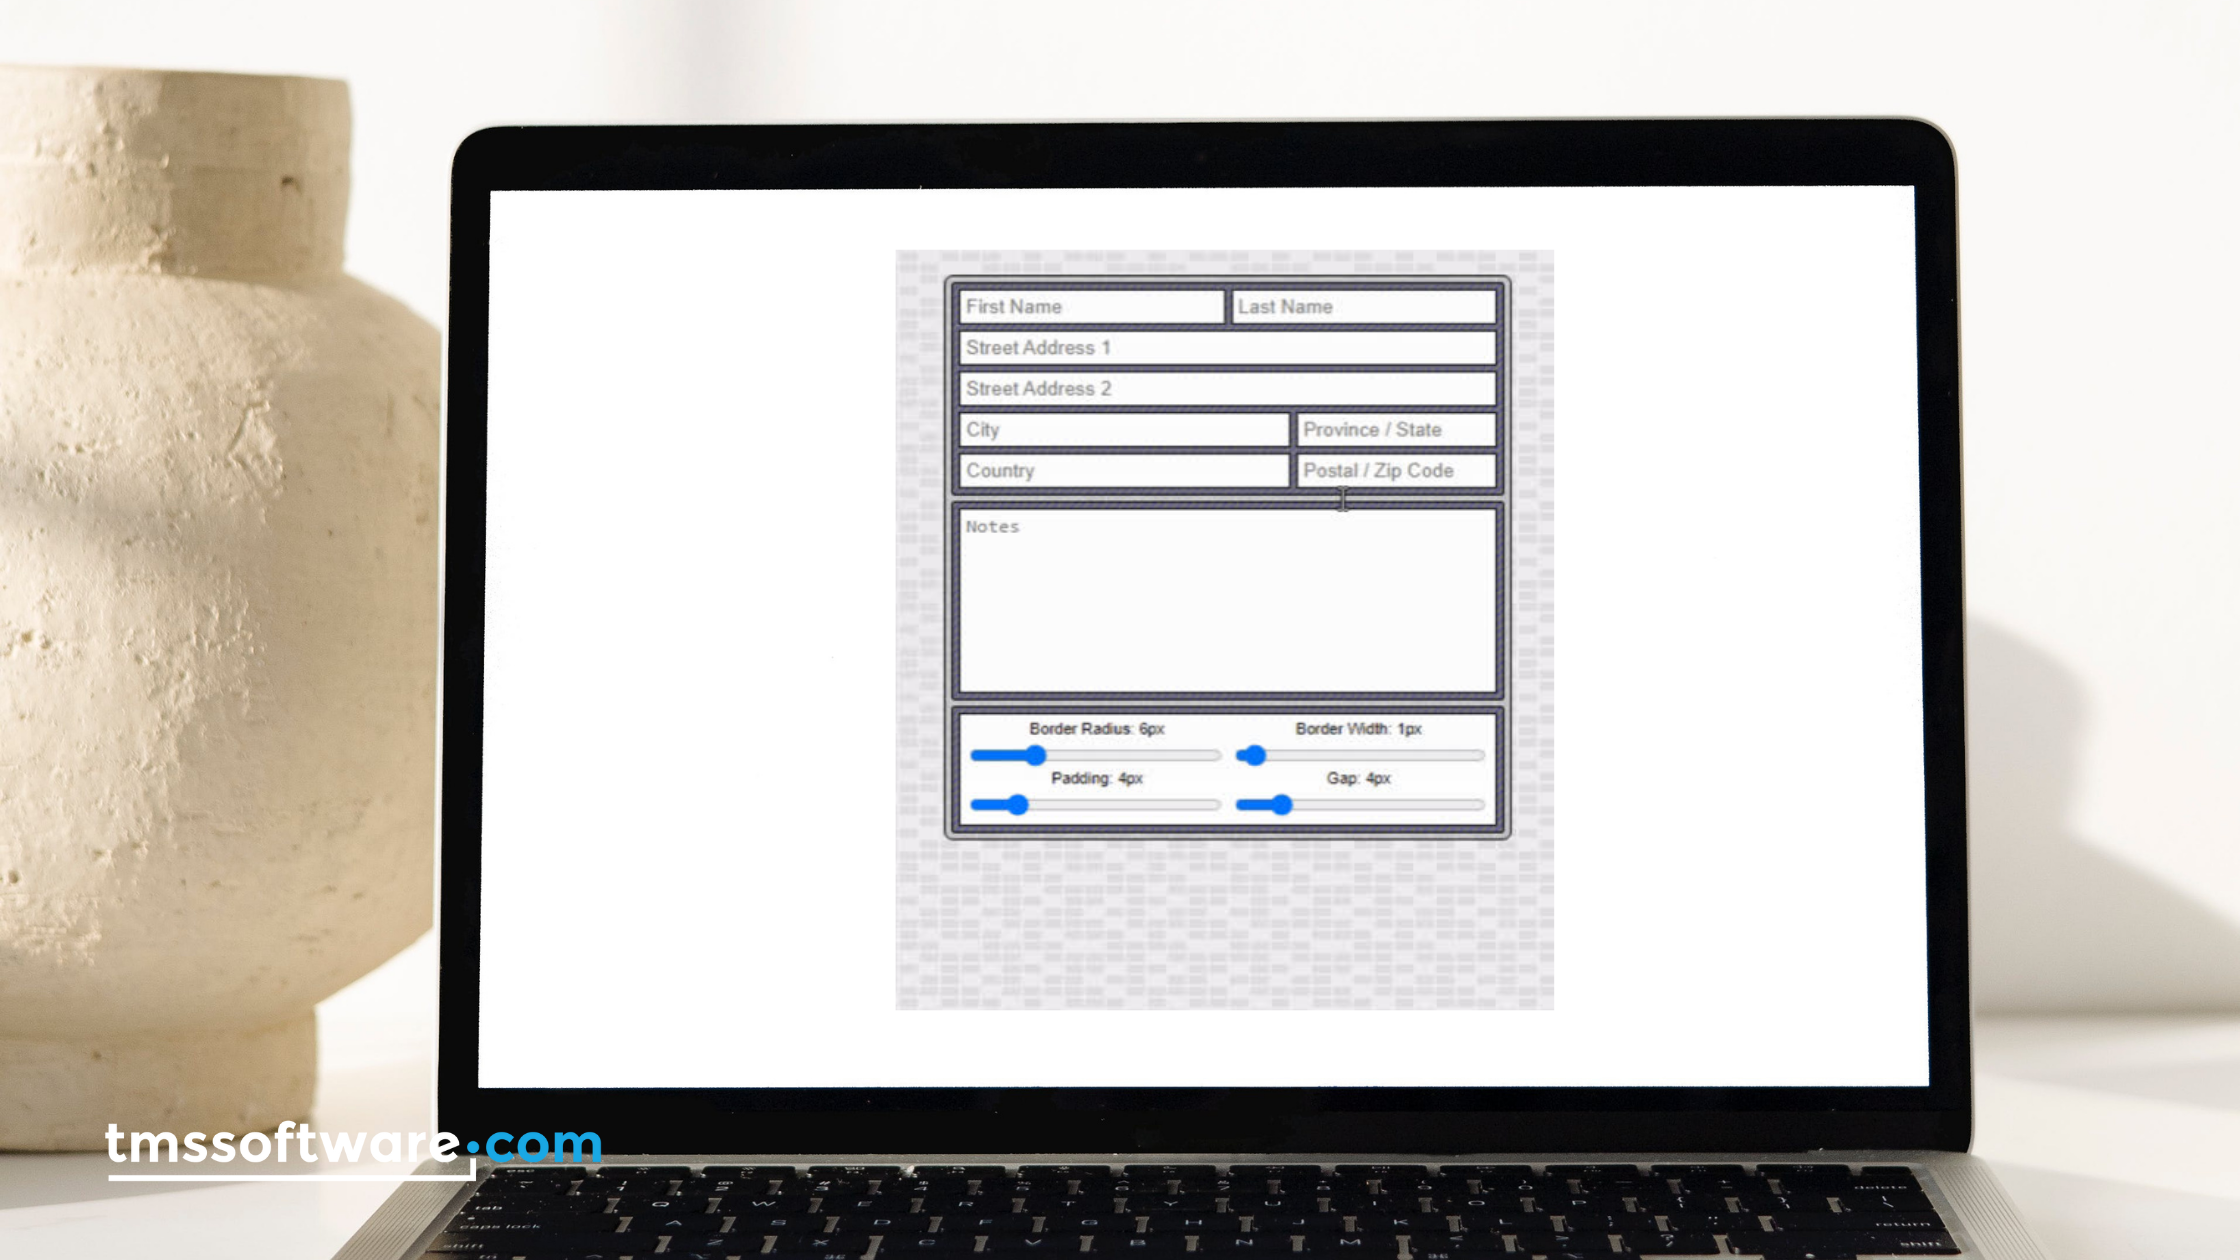Click the Province / State field
2240x1260 pixels.
pyautogui.click(x=1392, y=429)
